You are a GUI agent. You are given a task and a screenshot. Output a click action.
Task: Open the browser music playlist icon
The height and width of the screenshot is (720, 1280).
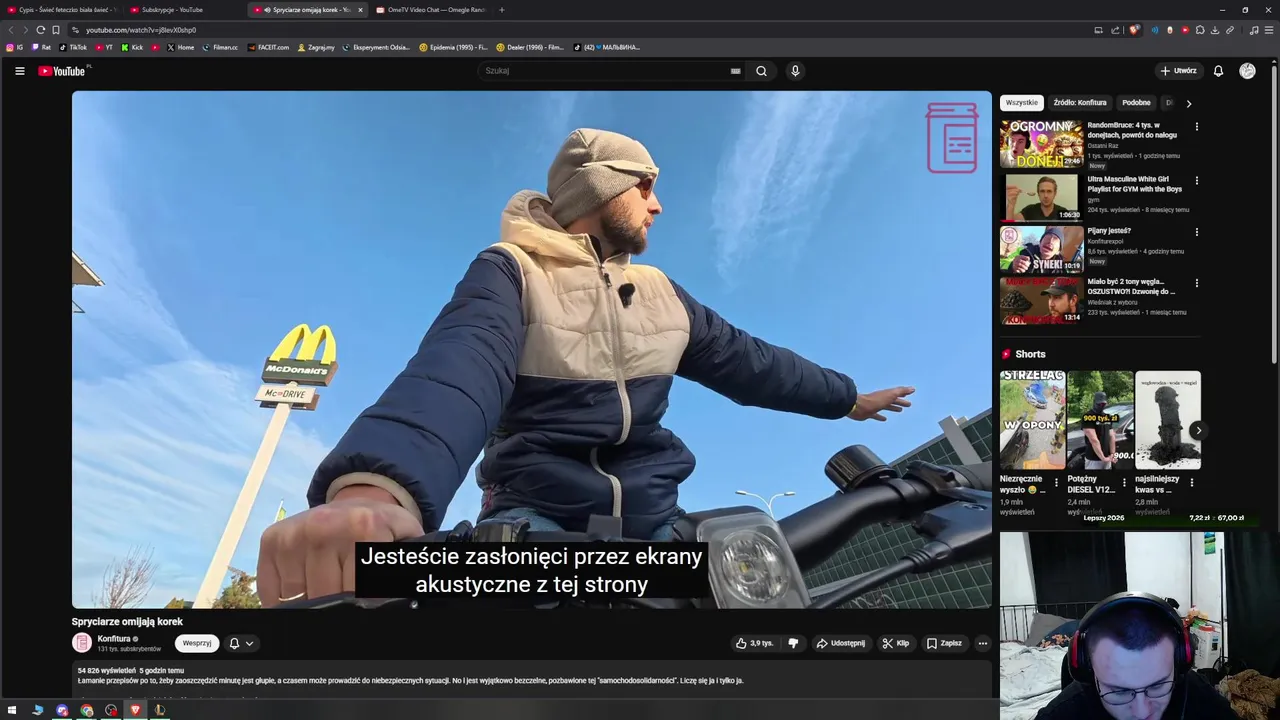point(1254,30)
